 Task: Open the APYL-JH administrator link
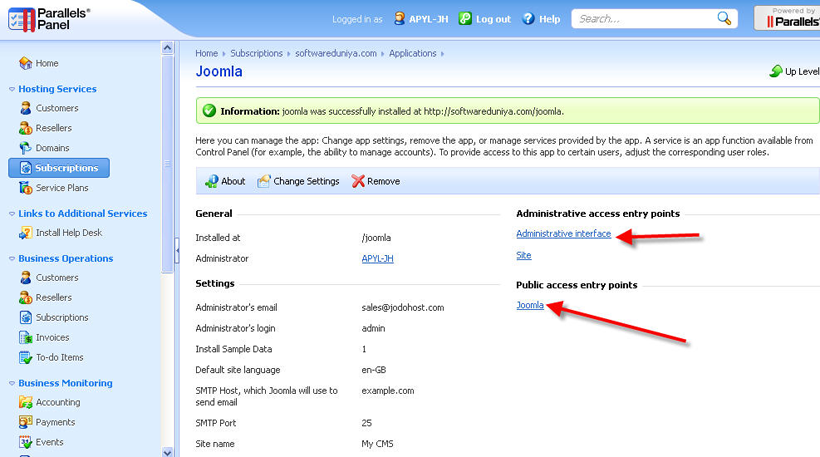(377, 258)
